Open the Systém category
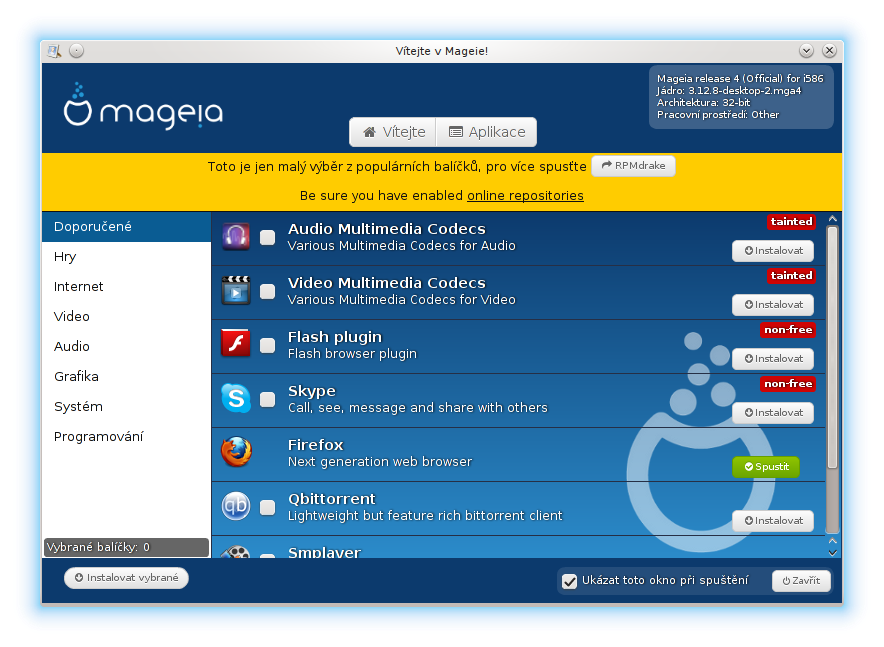The width and height of the screenshot is (884, 647). point(126,407)
